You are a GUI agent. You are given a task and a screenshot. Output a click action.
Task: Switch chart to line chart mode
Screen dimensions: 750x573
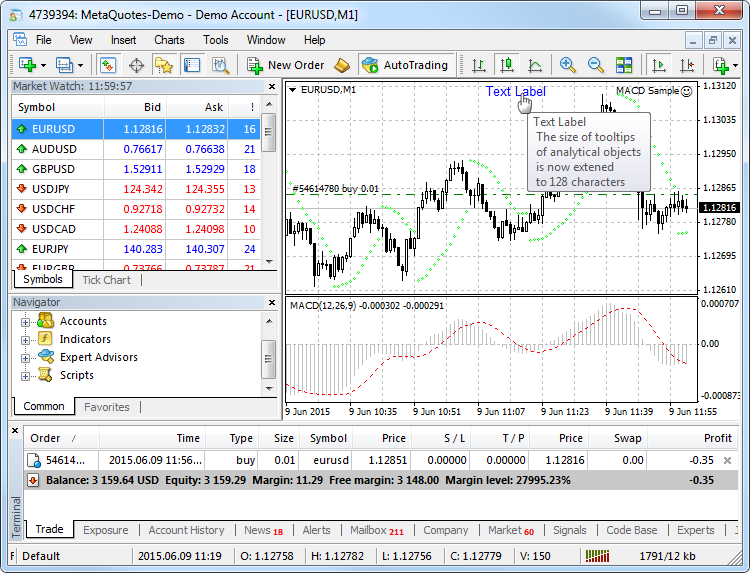535,65
